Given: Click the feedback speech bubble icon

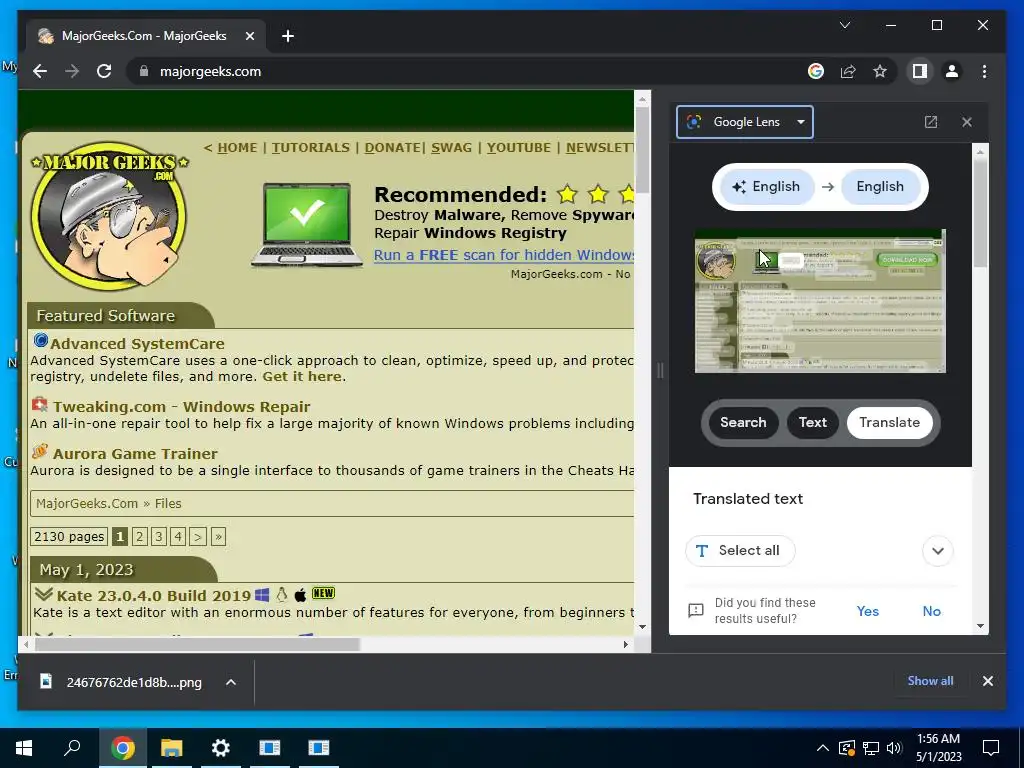Looking at the screenshot, I should 696,611.
